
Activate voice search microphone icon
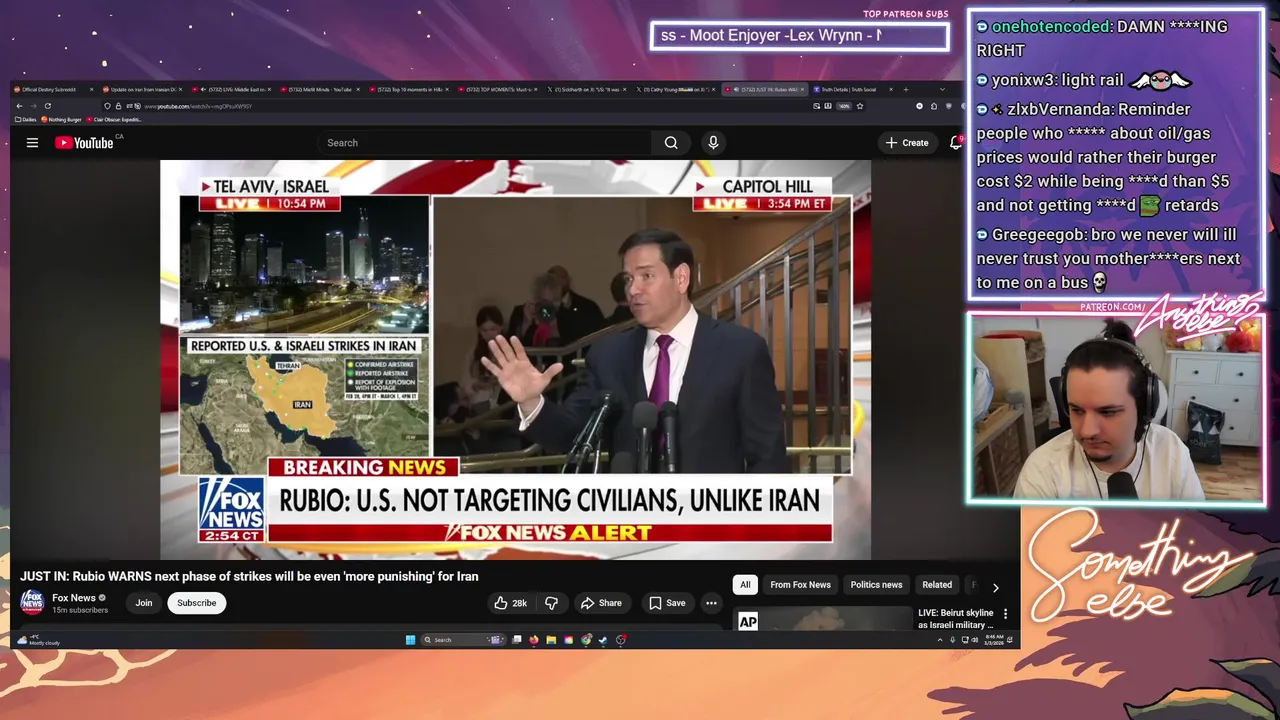tap(713, 143)
